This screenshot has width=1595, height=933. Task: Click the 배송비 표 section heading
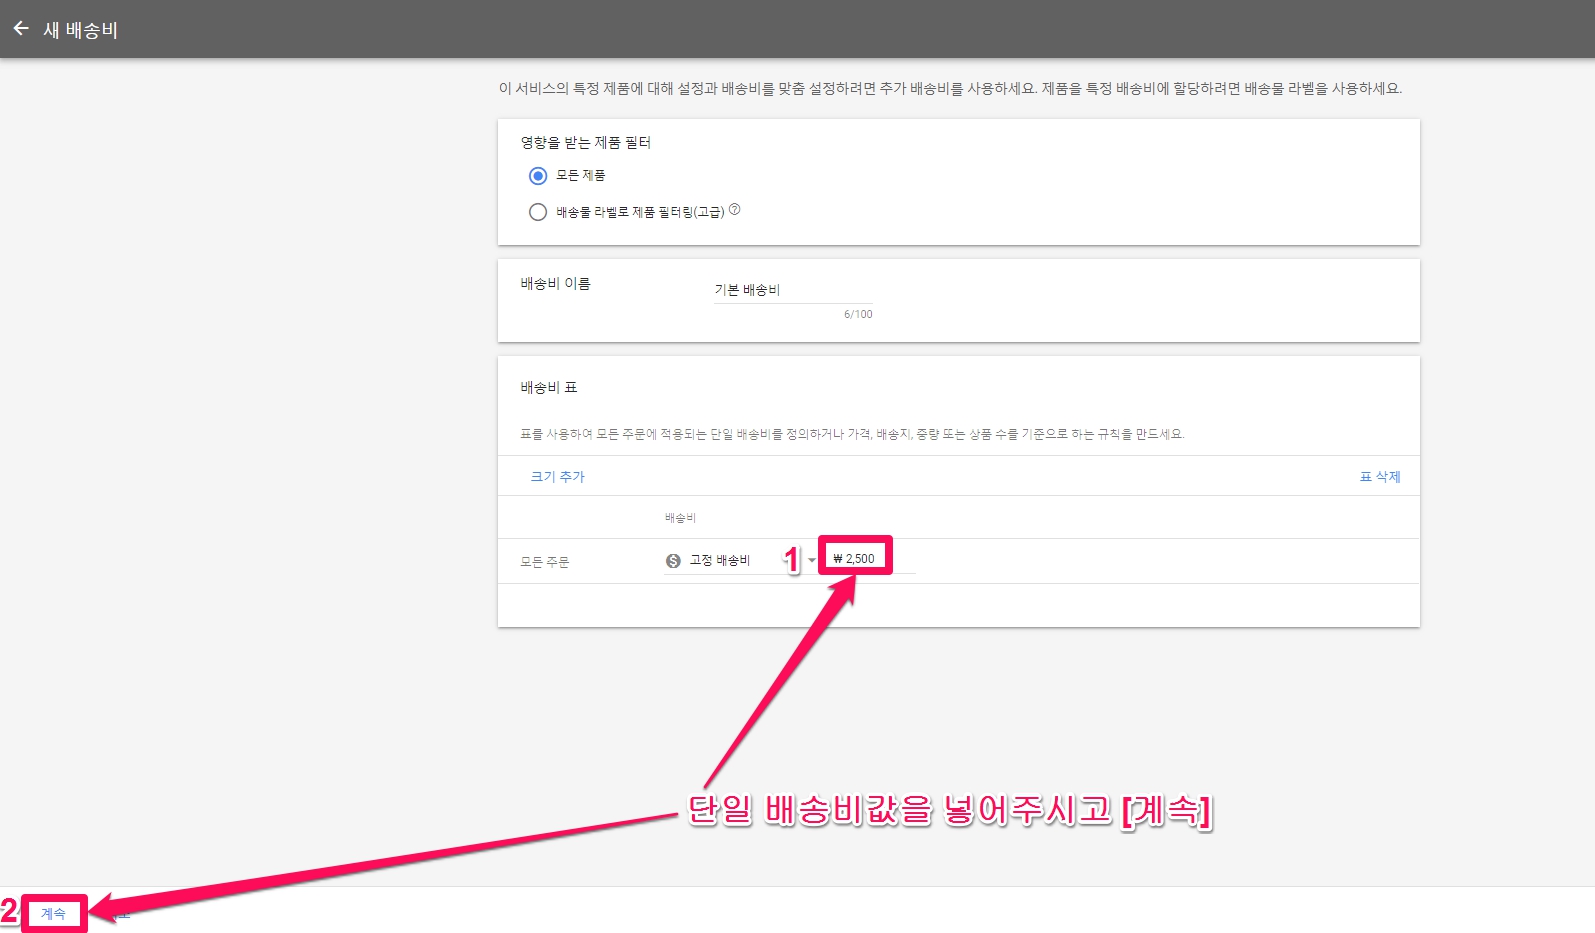(x=548, y=388)
